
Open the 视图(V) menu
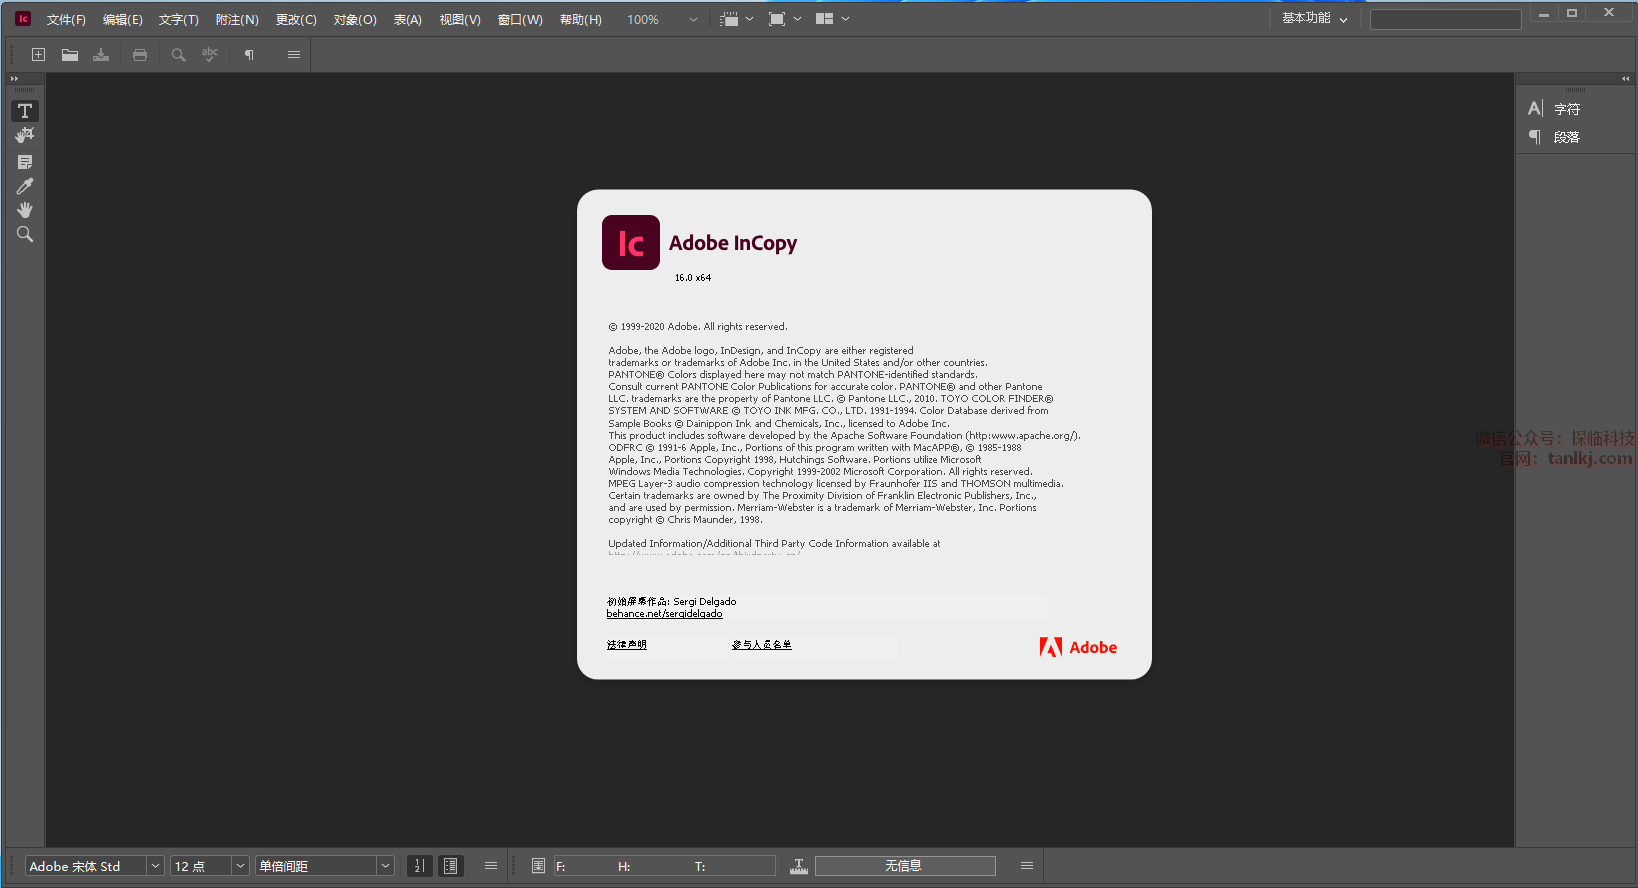[460, 20]
